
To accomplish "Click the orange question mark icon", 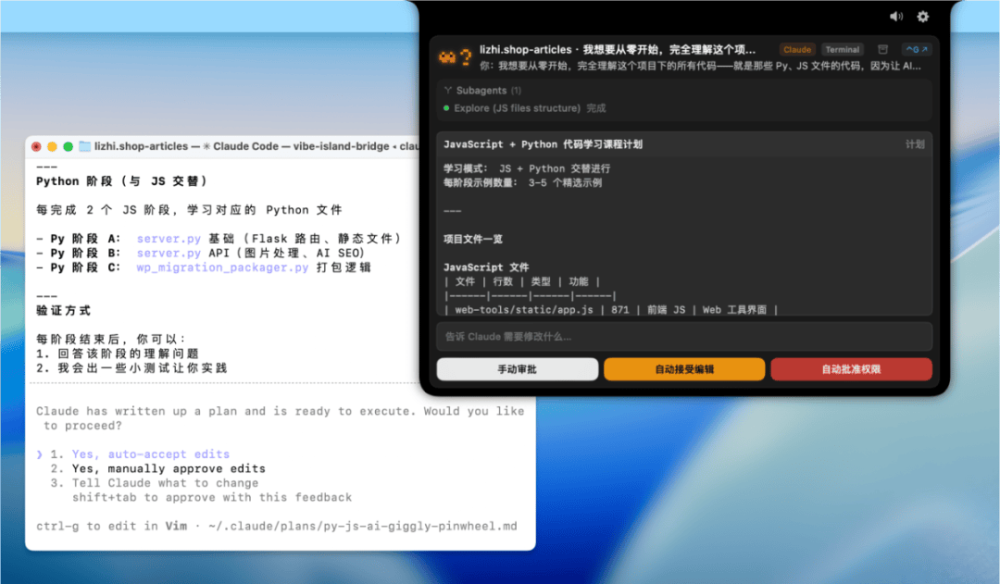I will click(466, 57).
